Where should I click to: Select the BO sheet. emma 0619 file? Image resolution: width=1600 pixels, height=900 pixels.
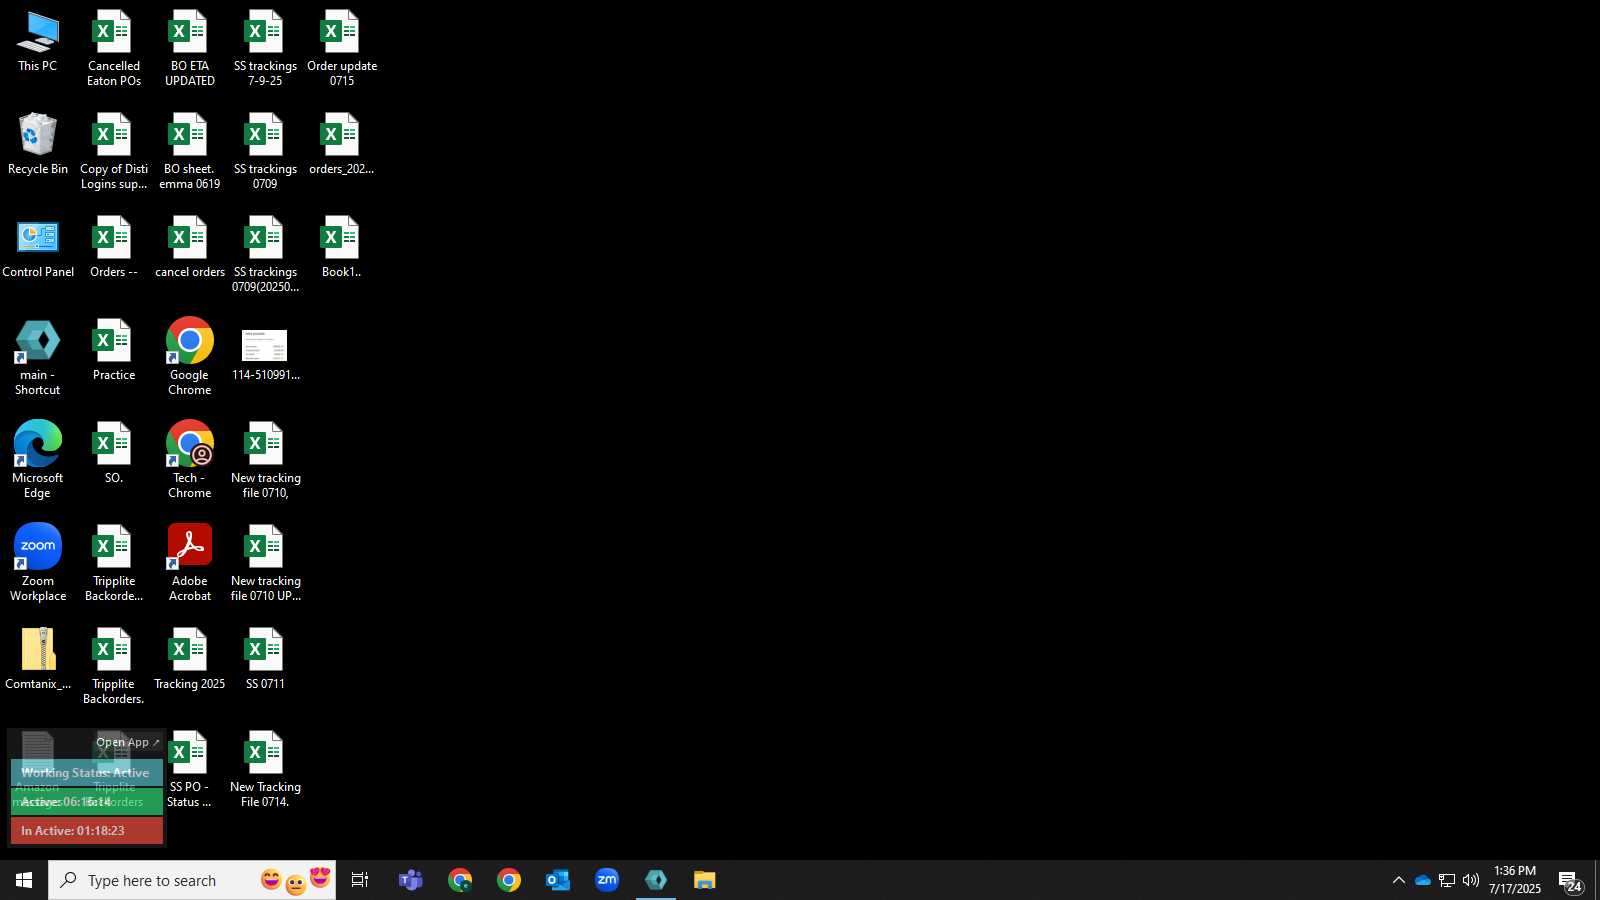point(190,152)
